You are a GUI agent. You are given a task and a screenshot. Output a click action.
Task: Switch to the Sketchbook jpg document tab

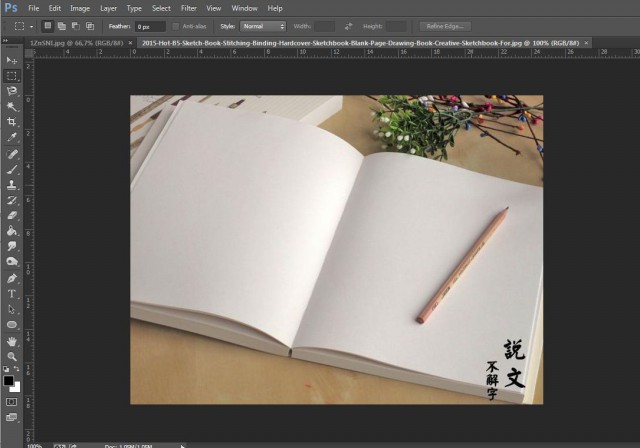pyautogui.click(x=360, y=43)
